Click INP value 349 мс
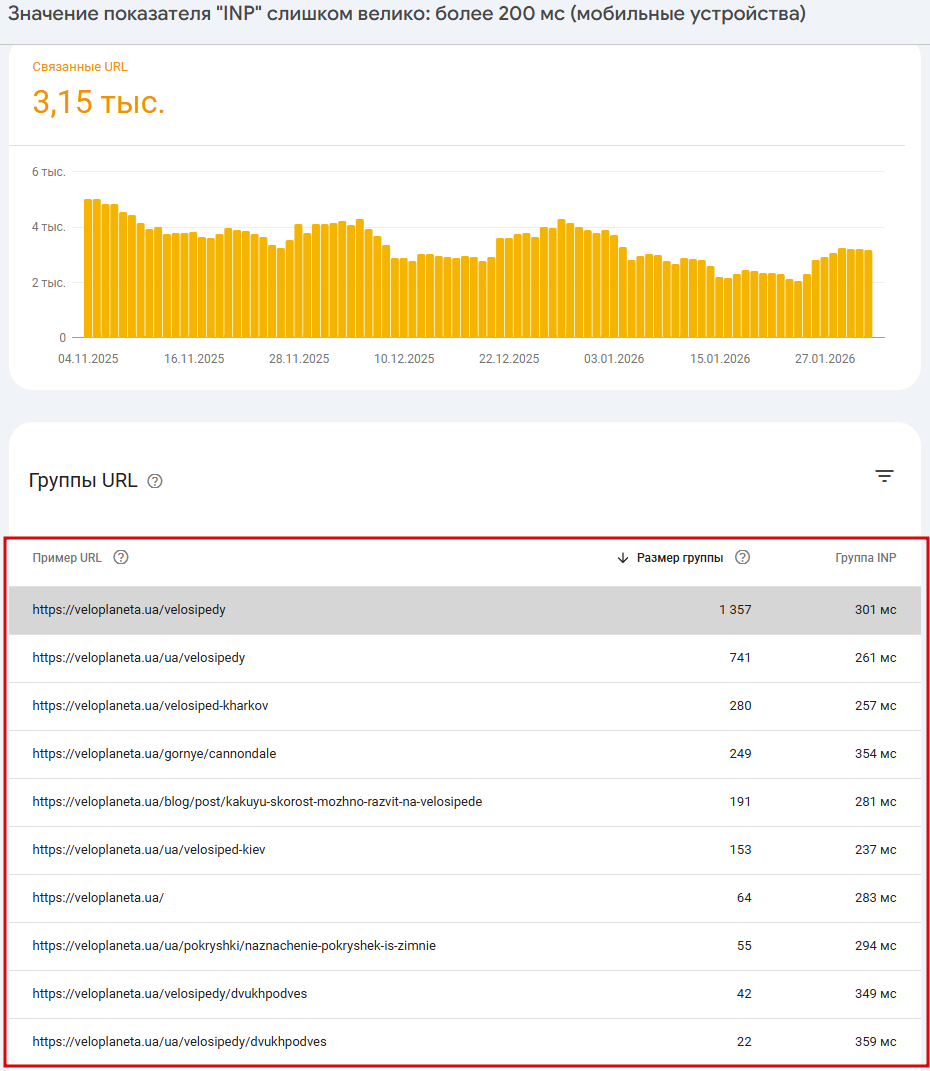930x1071 pixels. [x=875, y=994]
